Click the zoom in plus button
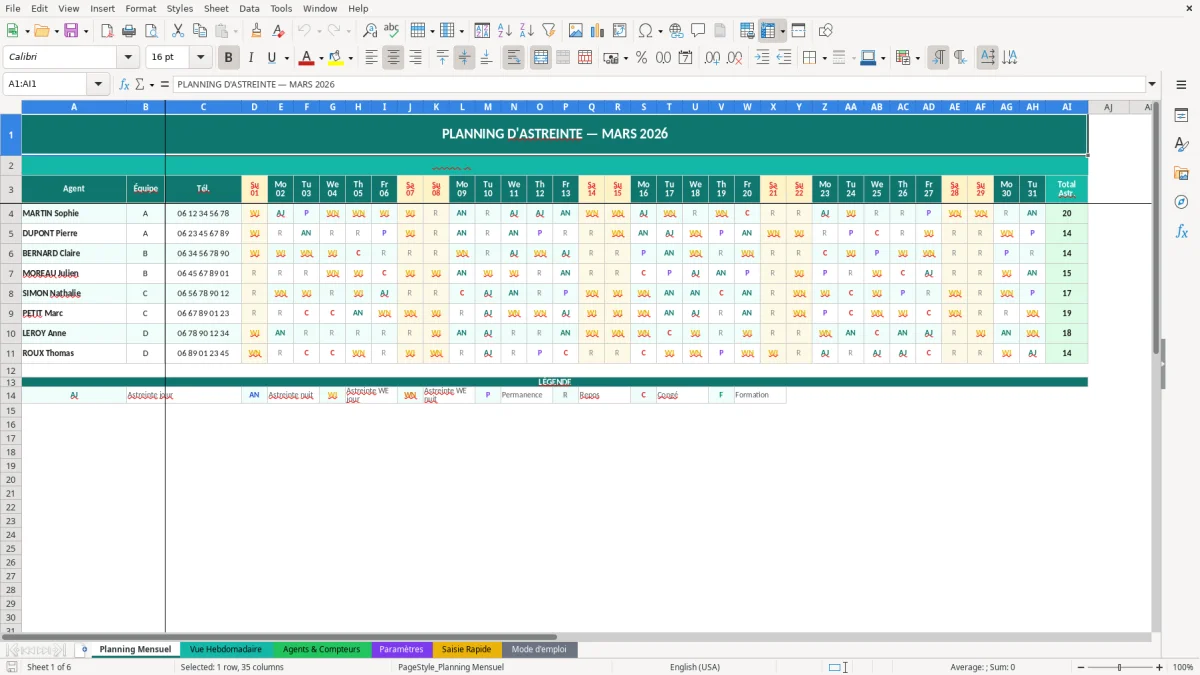The width and height of the screenshot is (1200, 675). point(1159,667)
